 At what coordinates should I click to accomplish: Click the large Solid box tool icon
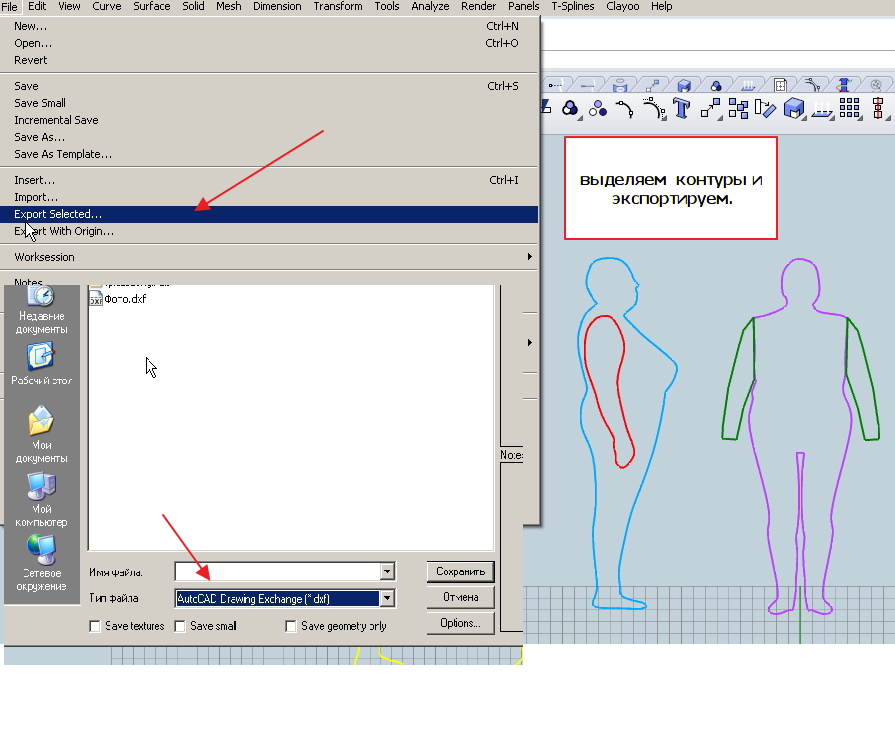click(793, 108)
